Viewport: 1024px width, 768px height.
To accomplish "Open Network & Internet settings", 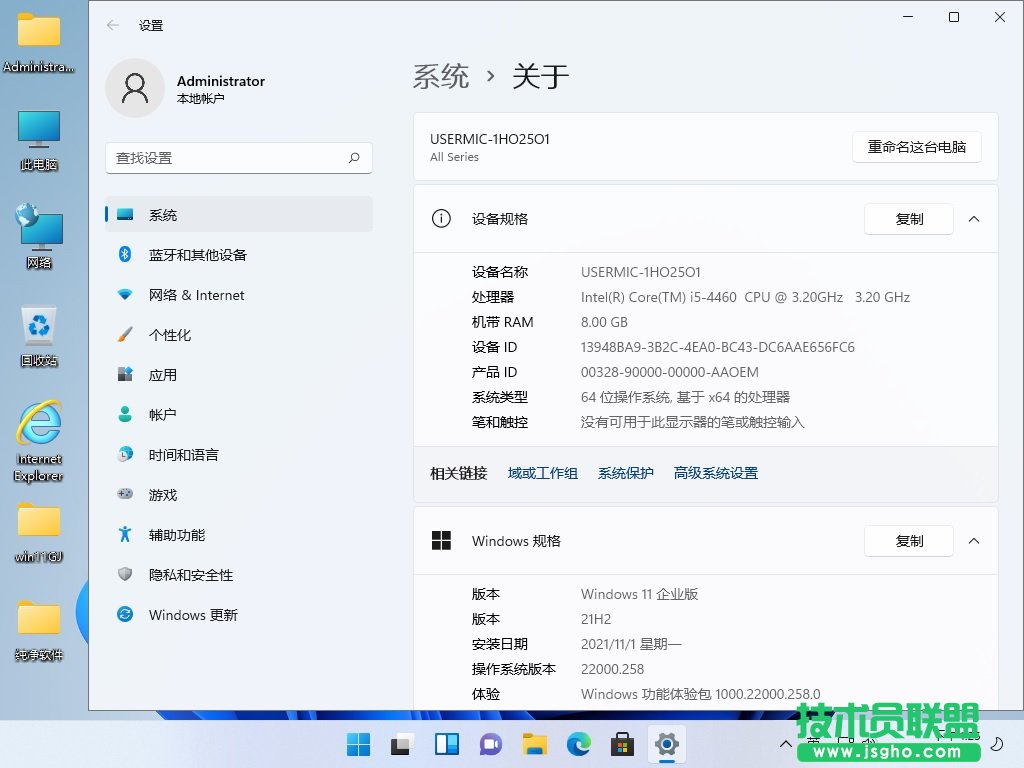I will 196,295.
